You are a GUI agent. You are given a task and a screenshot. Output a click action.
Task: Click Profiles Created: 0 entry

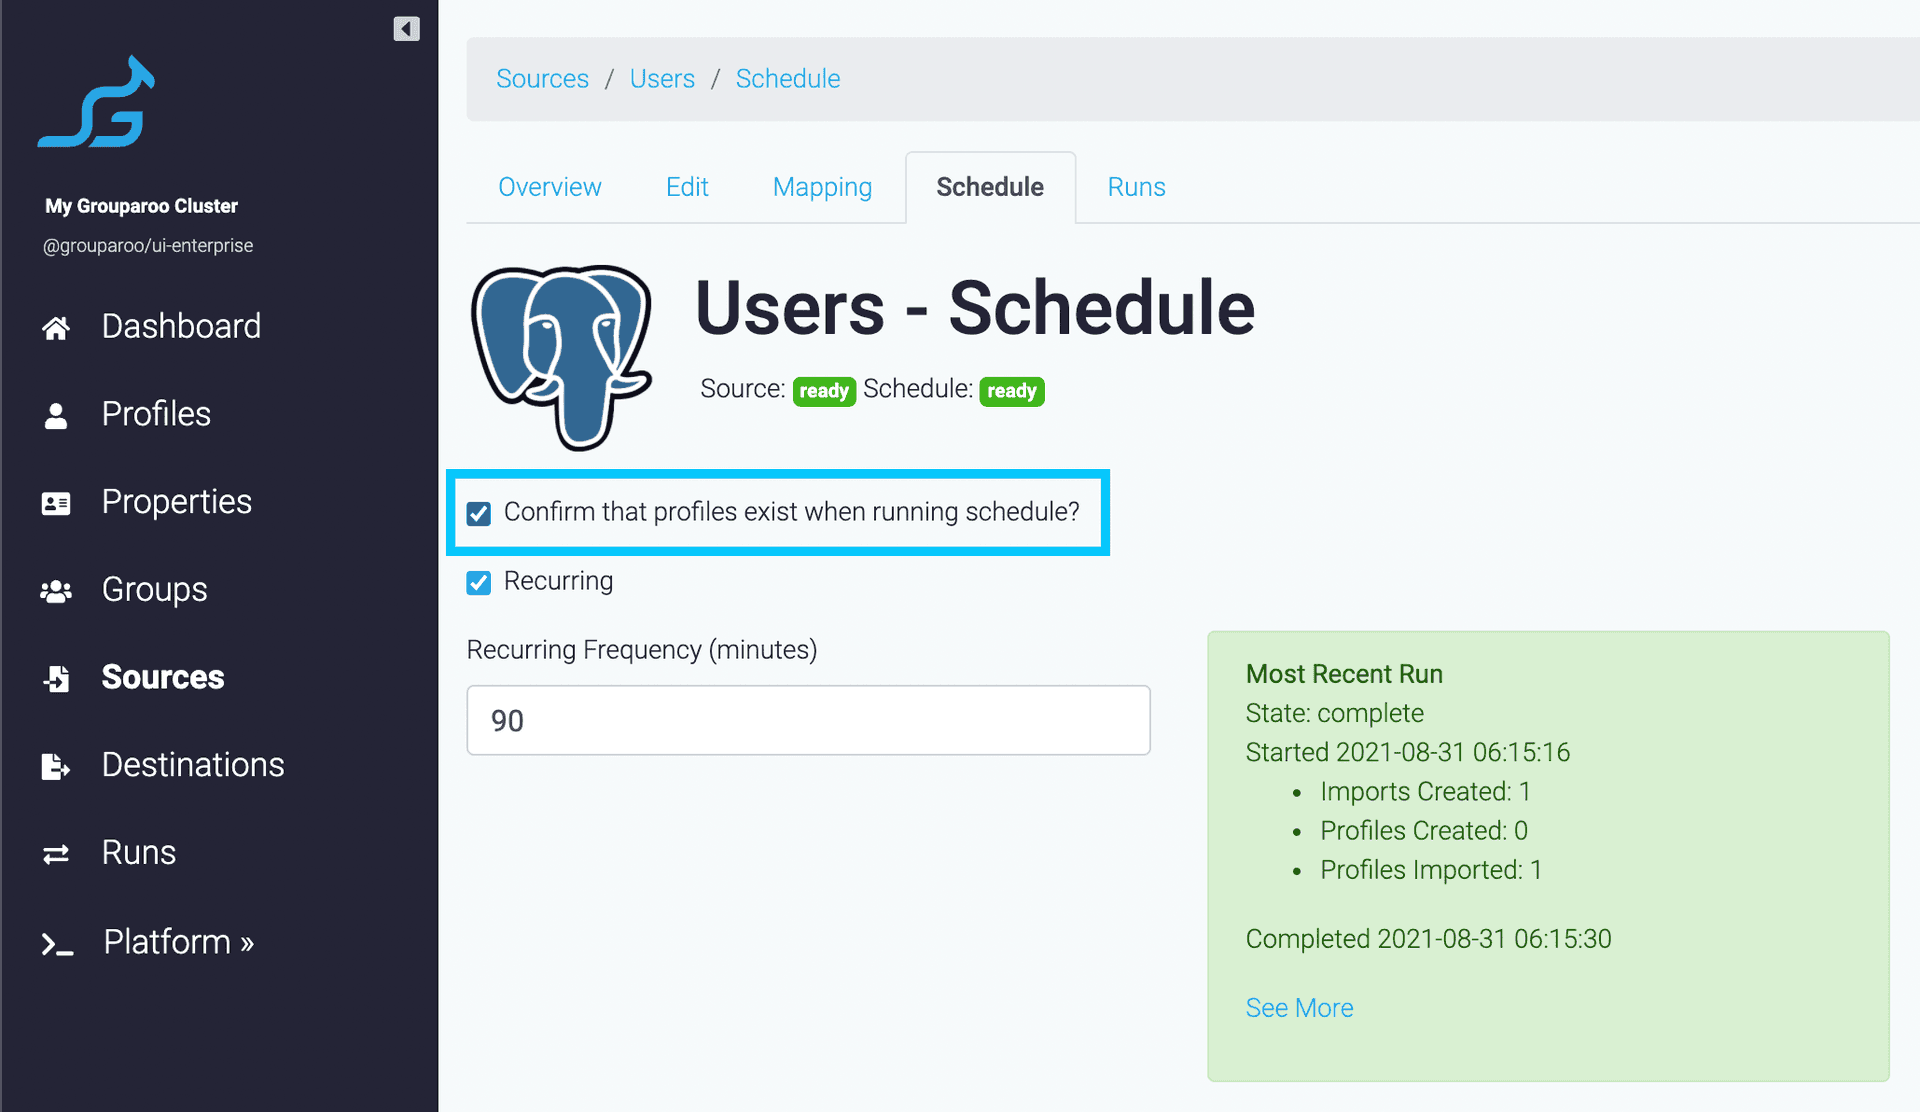[x=1424, y=830]
